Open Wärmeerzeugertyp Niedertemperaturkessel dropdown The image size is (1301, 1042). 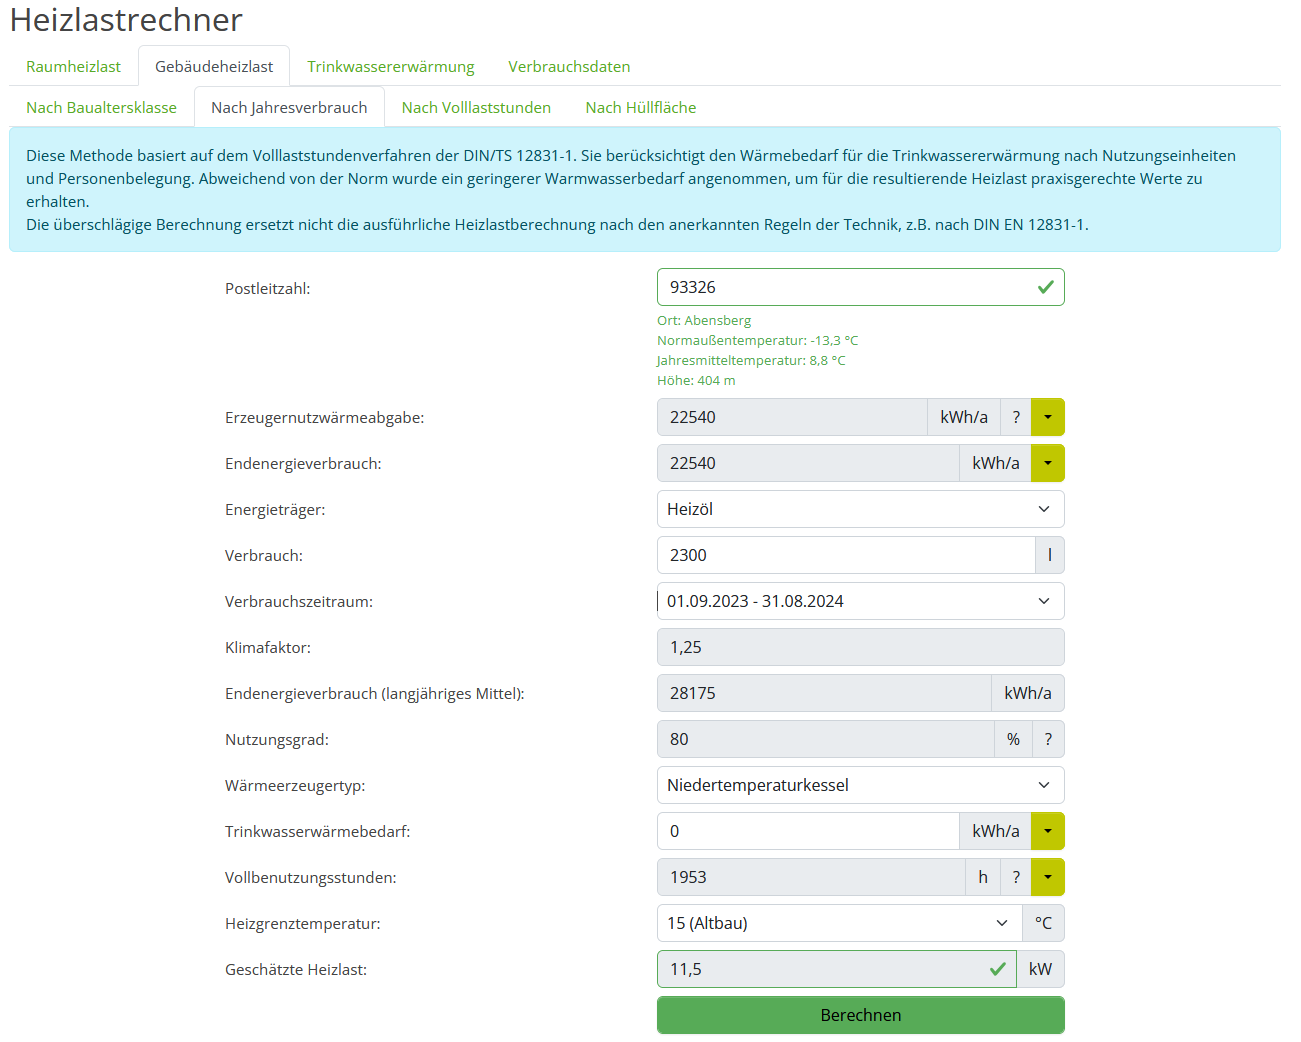pos(860,785)
